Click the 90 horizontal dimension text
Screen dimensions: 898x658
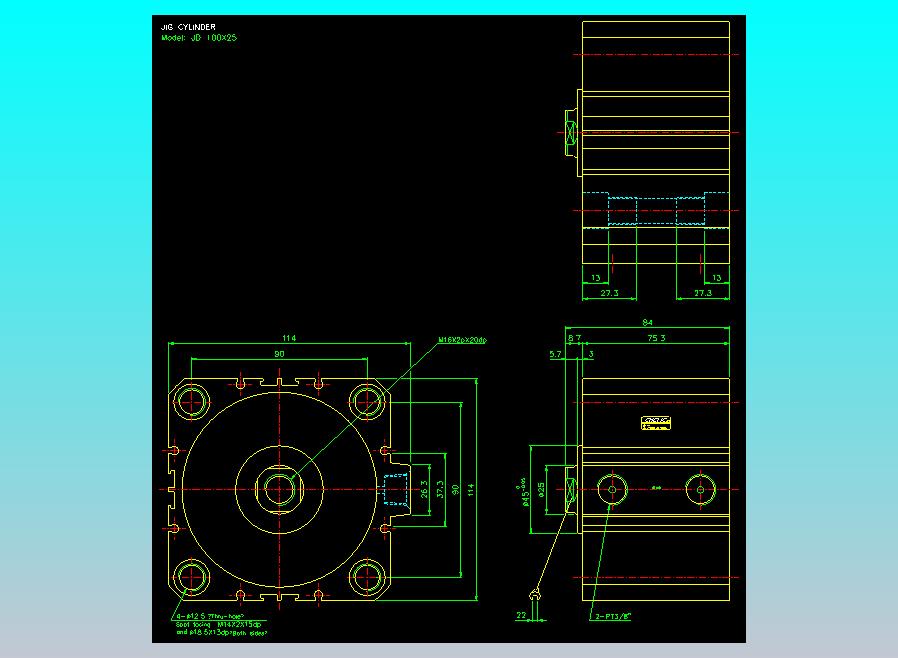coord(279,354)
